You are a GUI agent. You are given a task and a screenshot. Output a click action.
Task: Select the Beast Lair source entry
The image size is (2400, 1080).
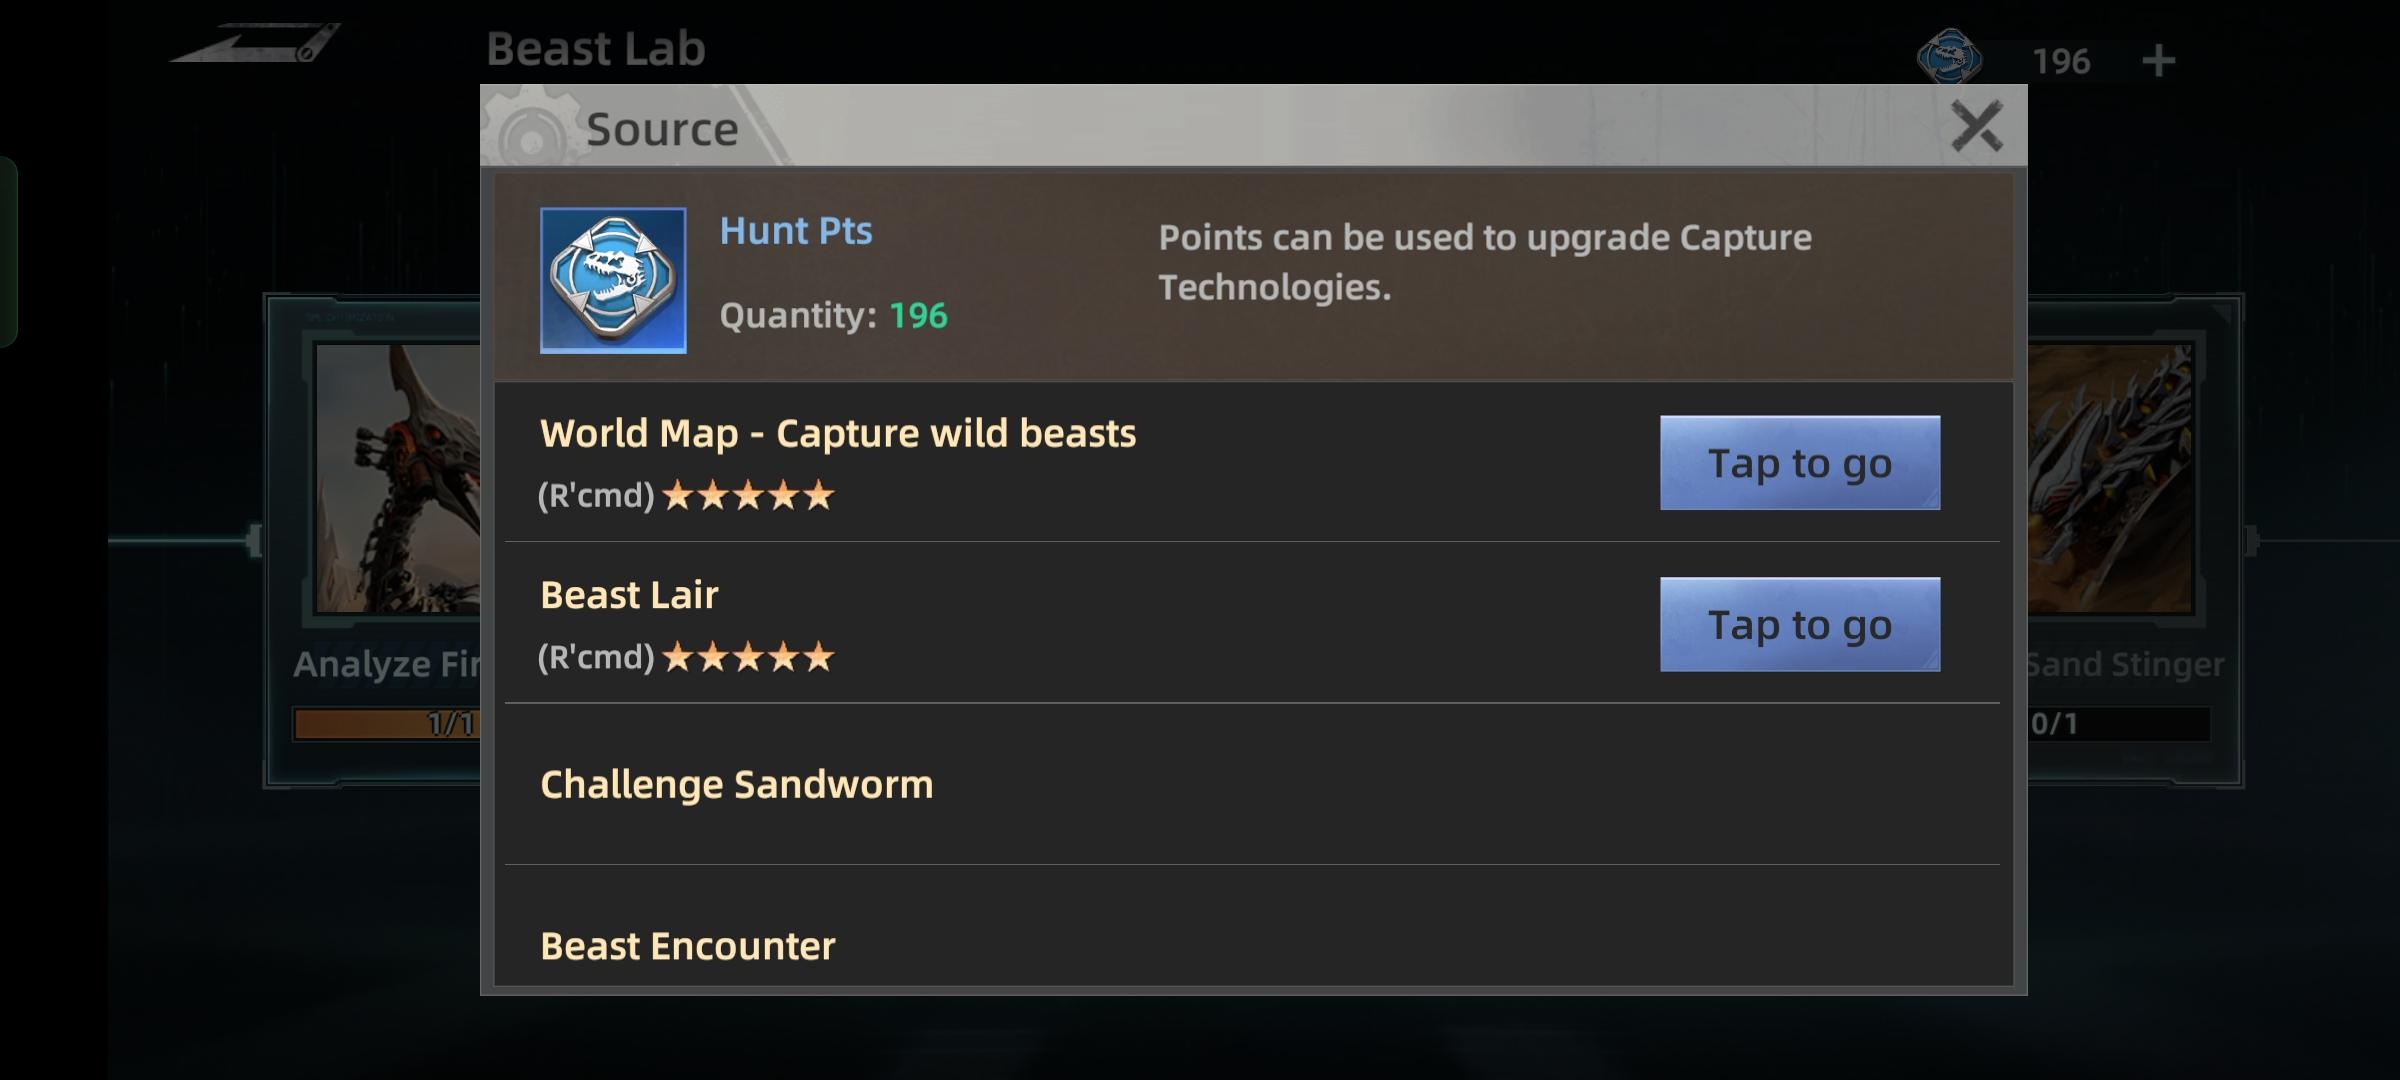point(629,596)
